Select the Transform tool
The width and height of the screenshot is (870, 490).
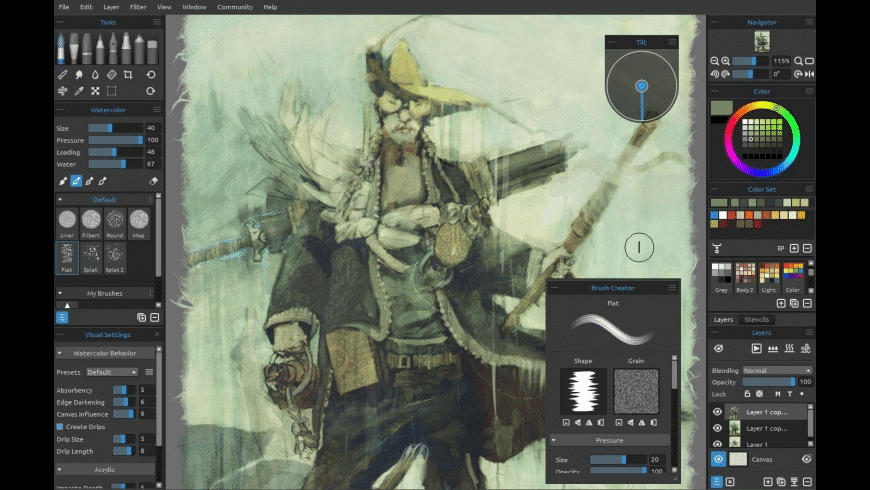(95, 91)
